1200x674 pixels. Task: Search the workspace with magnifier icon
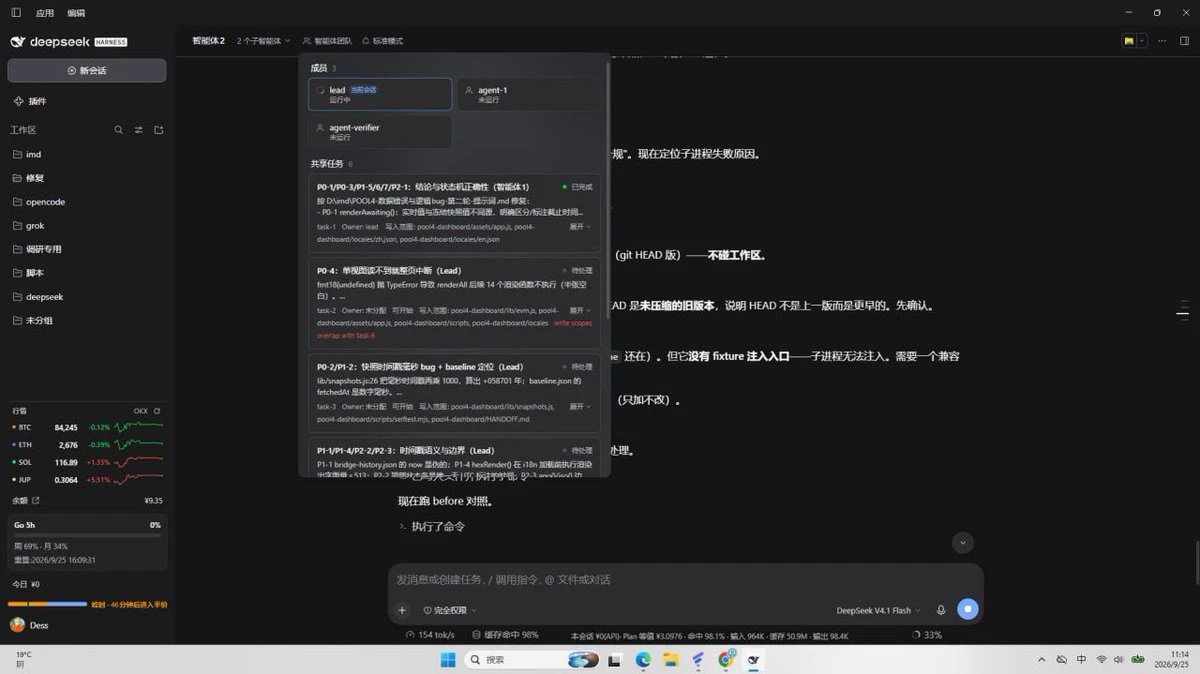coord(119,130)
